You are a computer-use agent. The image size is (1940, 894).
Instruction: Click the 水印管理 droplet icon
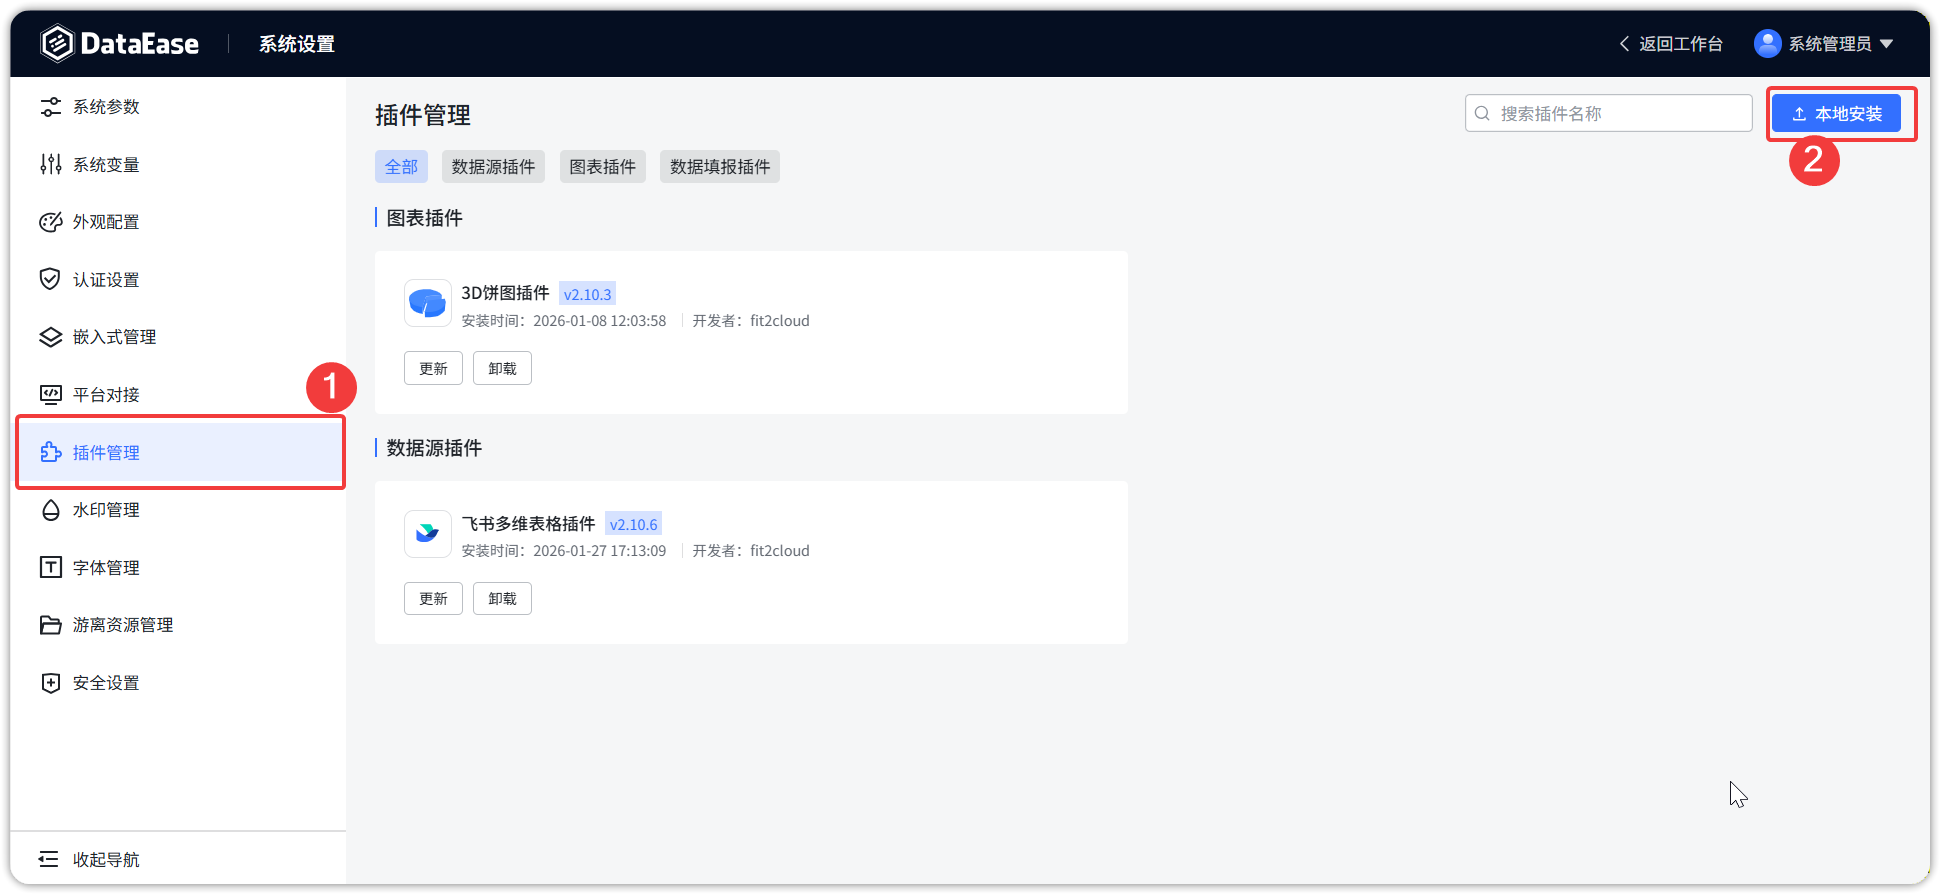click(x=50, y=510)
